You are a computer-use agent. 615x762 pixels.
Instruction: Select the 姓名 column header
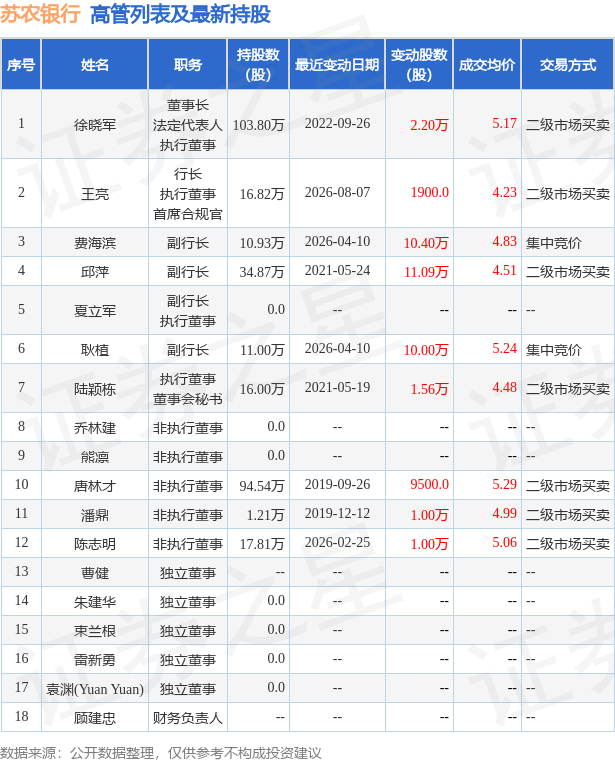(95, 65)
